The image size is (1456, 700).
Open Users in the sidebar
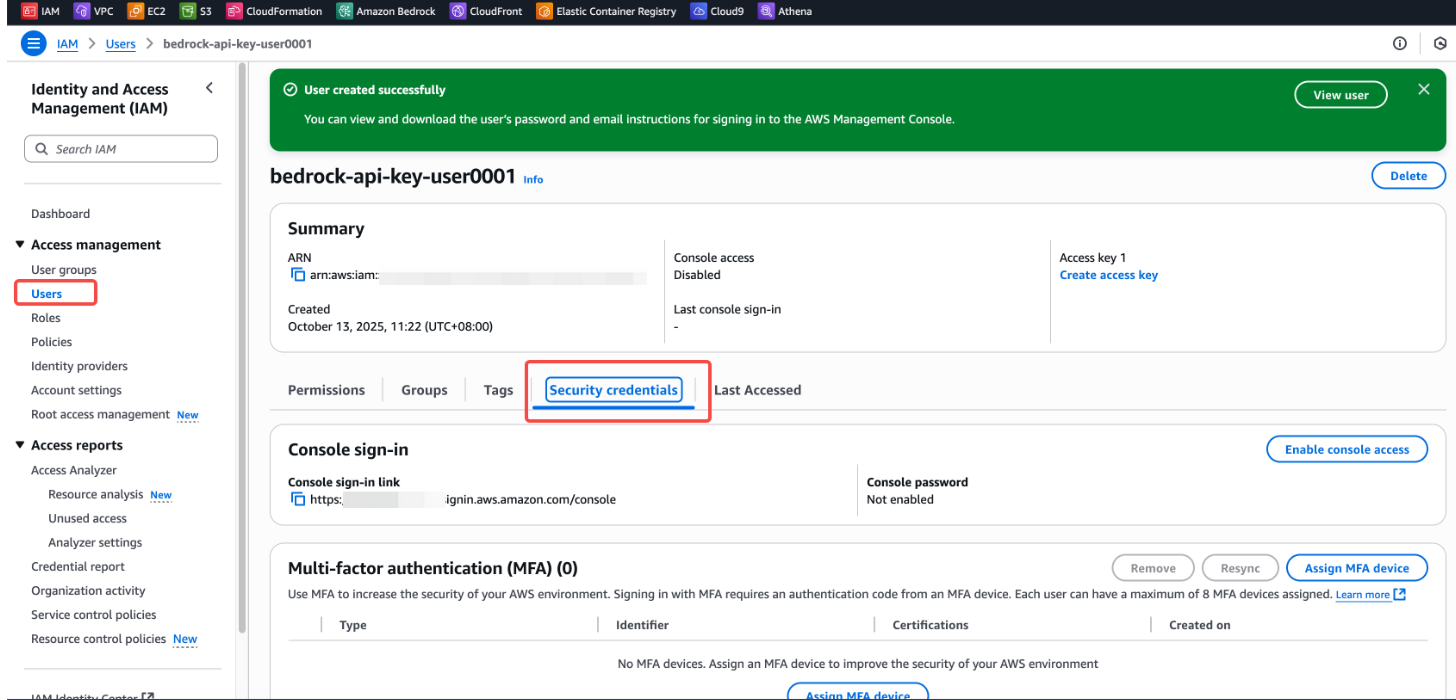pos(46,294)
